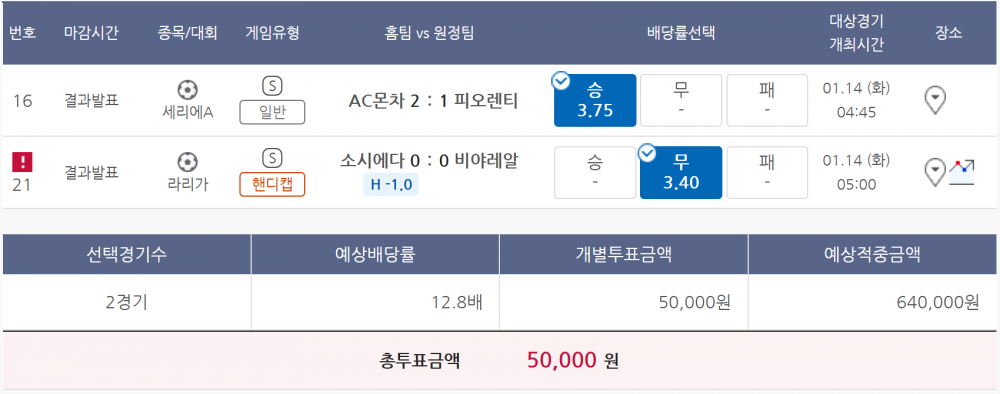
Task: Click the red exclamation alert icon
Action: (x=22, y=162)
